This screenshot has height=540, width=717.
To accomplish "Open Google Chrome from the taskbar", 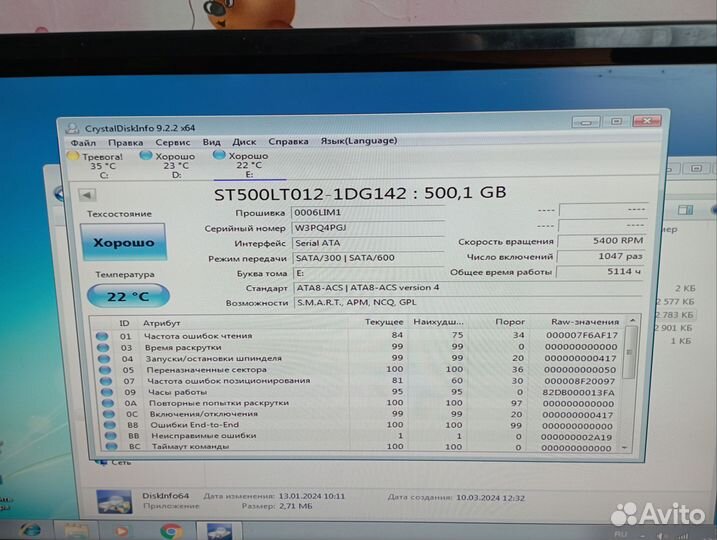I will (x=171, y=531).
